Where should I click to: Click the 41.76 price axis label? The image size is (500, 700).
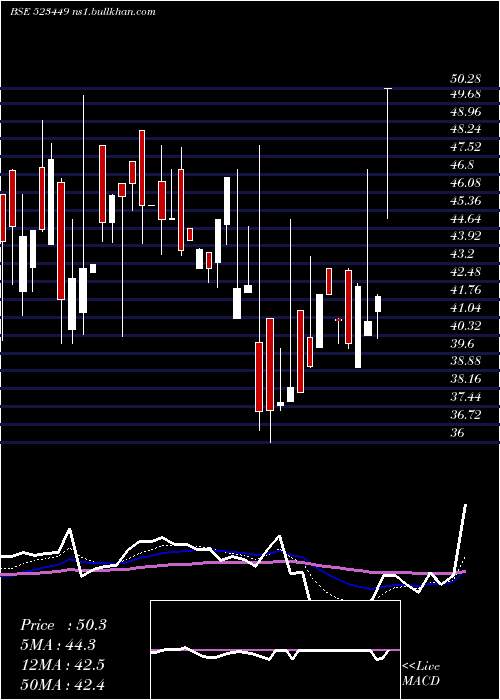[x=466, y=290]
